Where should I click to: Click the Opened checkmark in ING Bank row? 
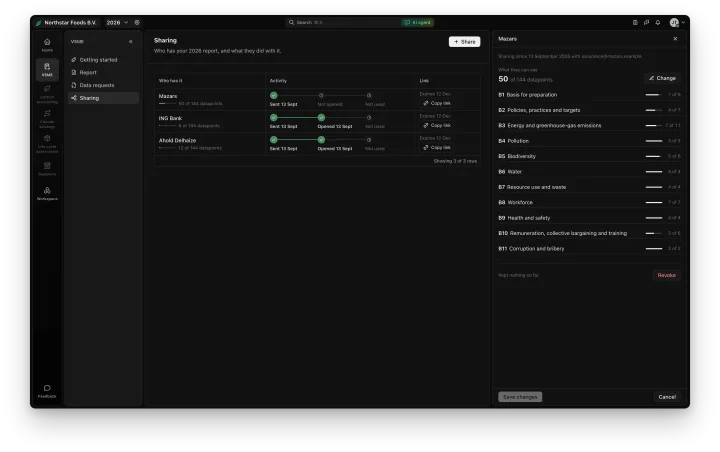(x=321, y=118)
